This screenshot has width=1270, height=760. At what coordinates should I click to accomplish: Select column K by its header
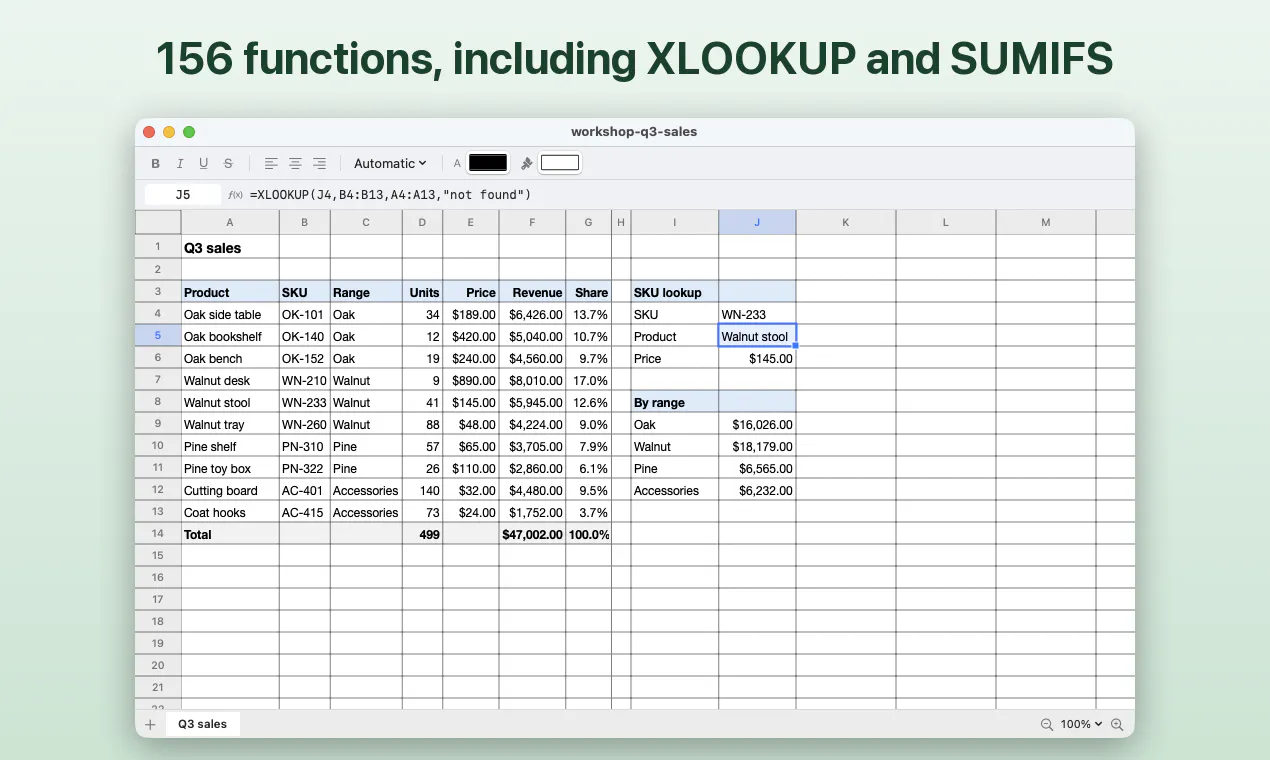pos(846,222)
